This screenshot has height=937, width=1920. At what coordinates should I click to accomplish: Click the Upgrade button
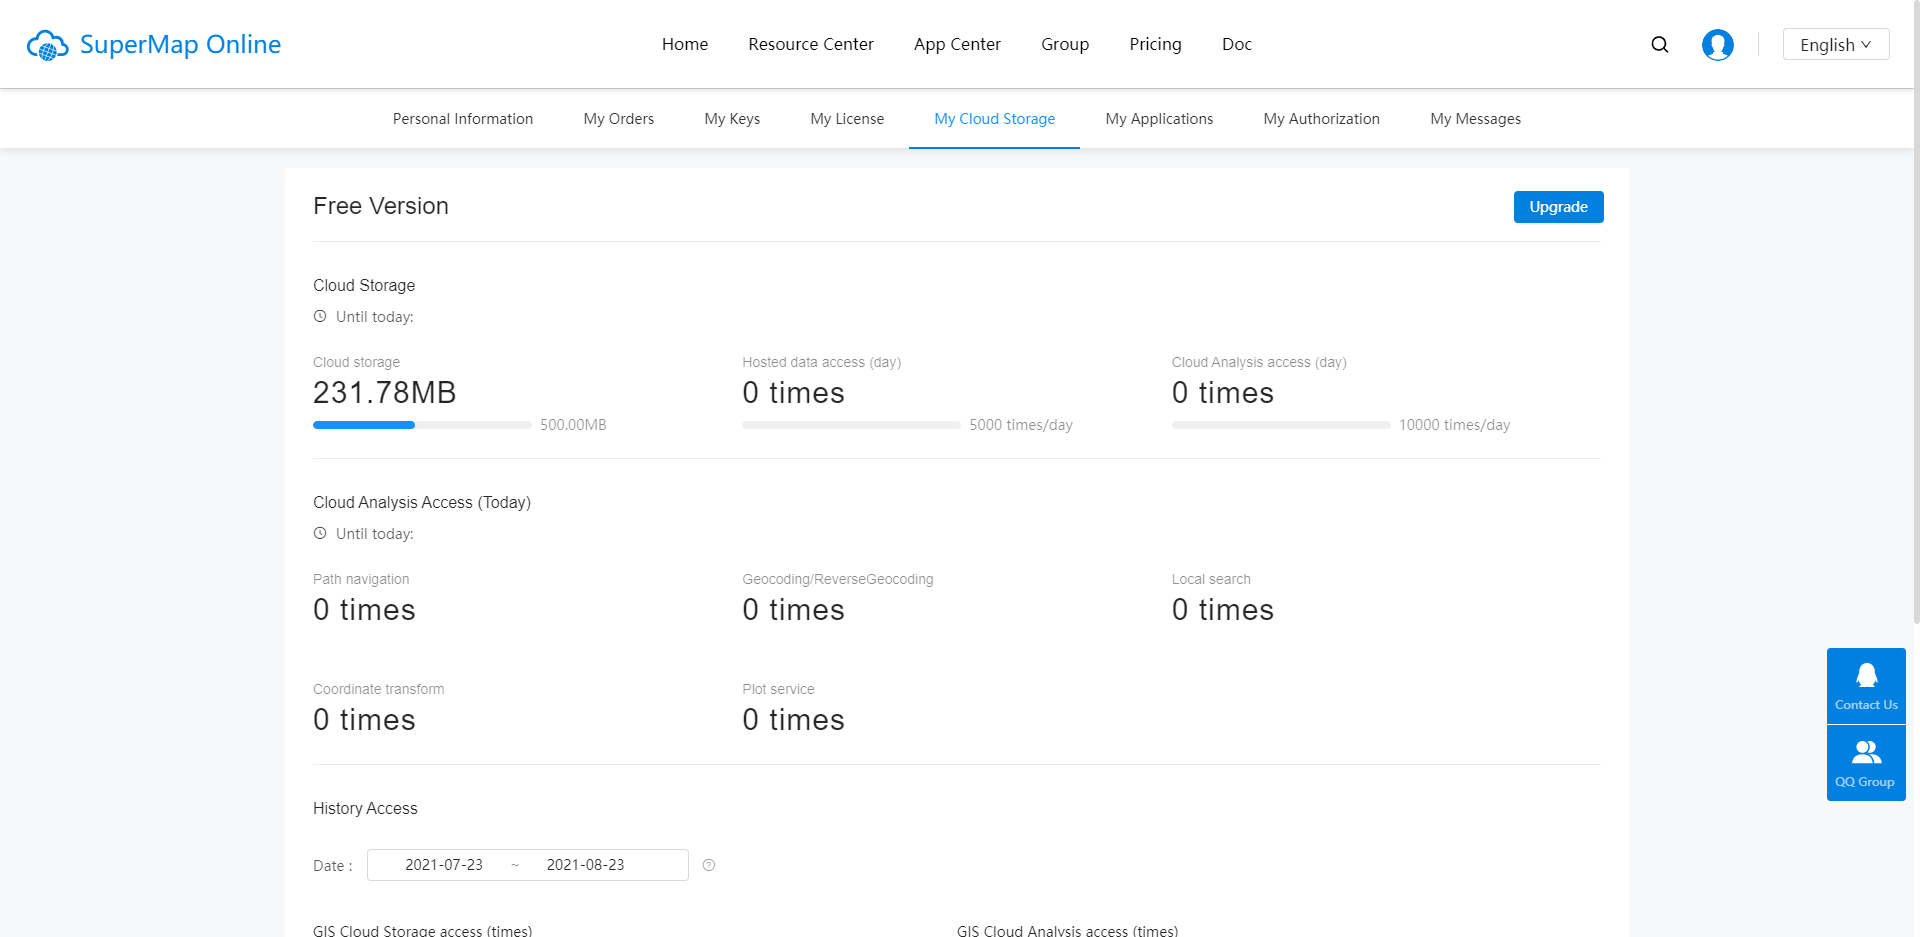coord(1558,207)
